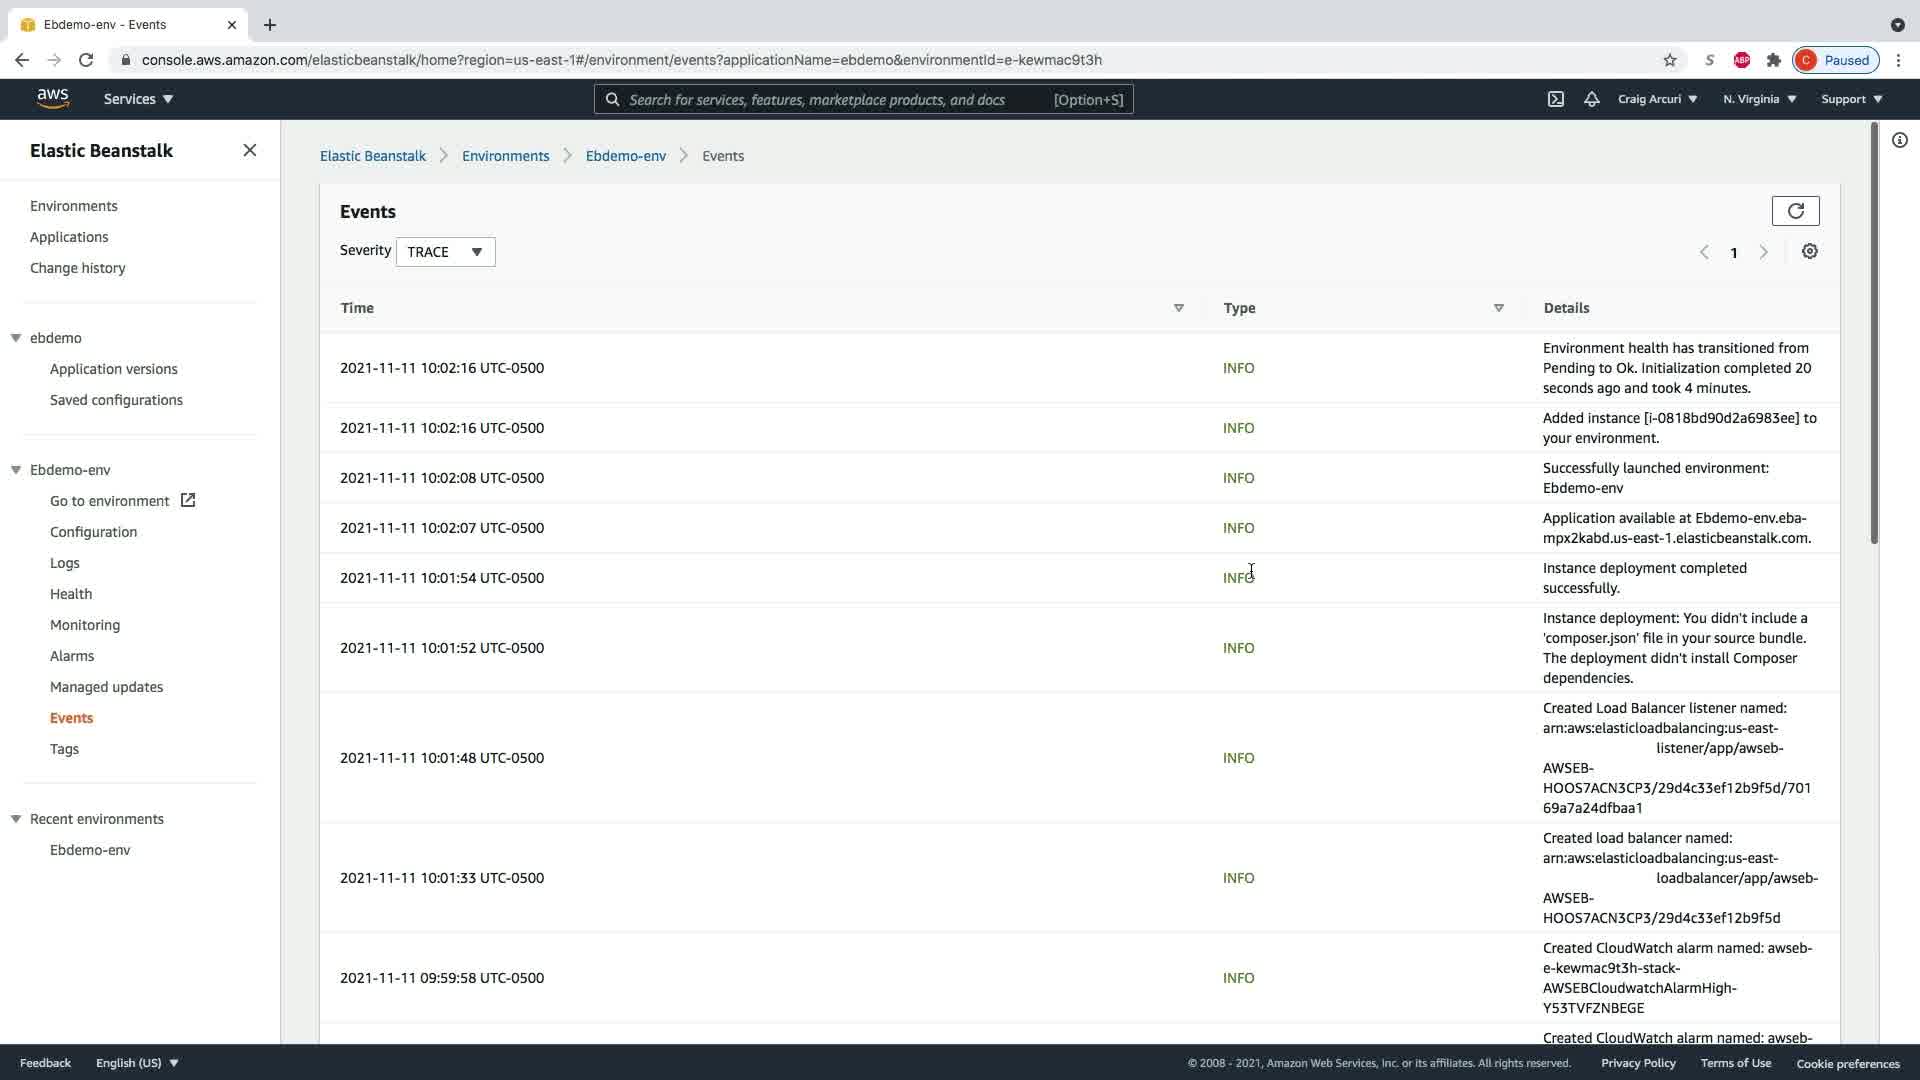
Task: Open the Severity TRACE dropdown
Action: point(445,252)
